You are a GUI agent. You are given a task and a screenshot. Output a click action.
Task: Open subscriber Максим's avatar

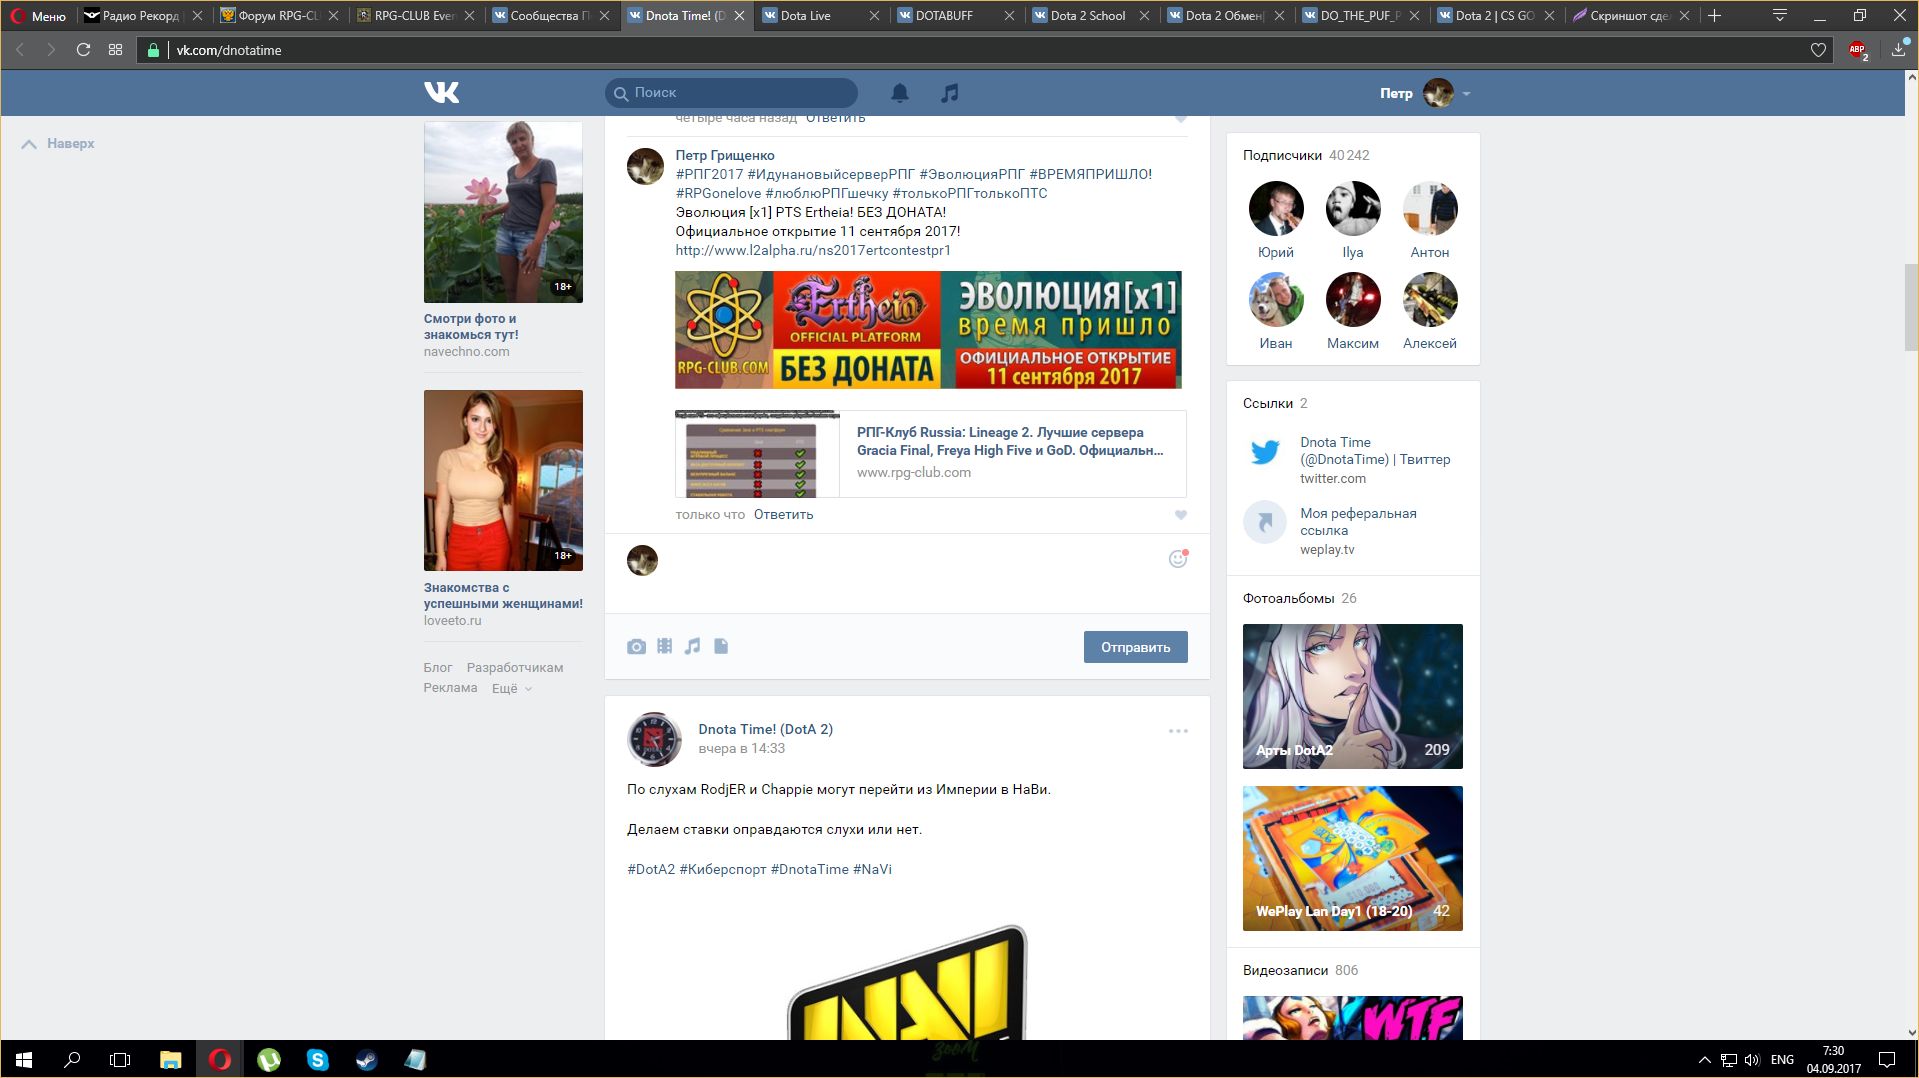[x=1353, y=299]
